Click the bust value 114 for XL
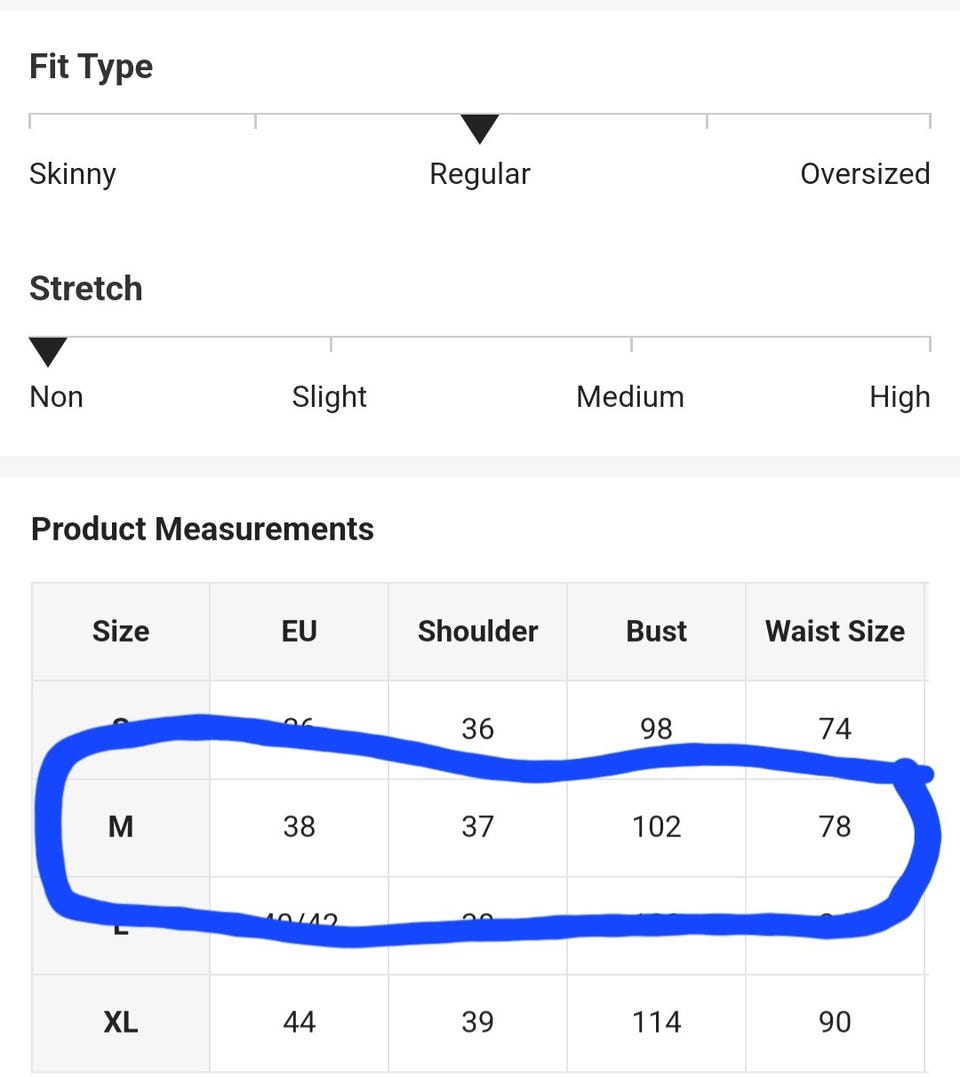The height and width of the screenshot is (1077, 960). pos(656,1023)
